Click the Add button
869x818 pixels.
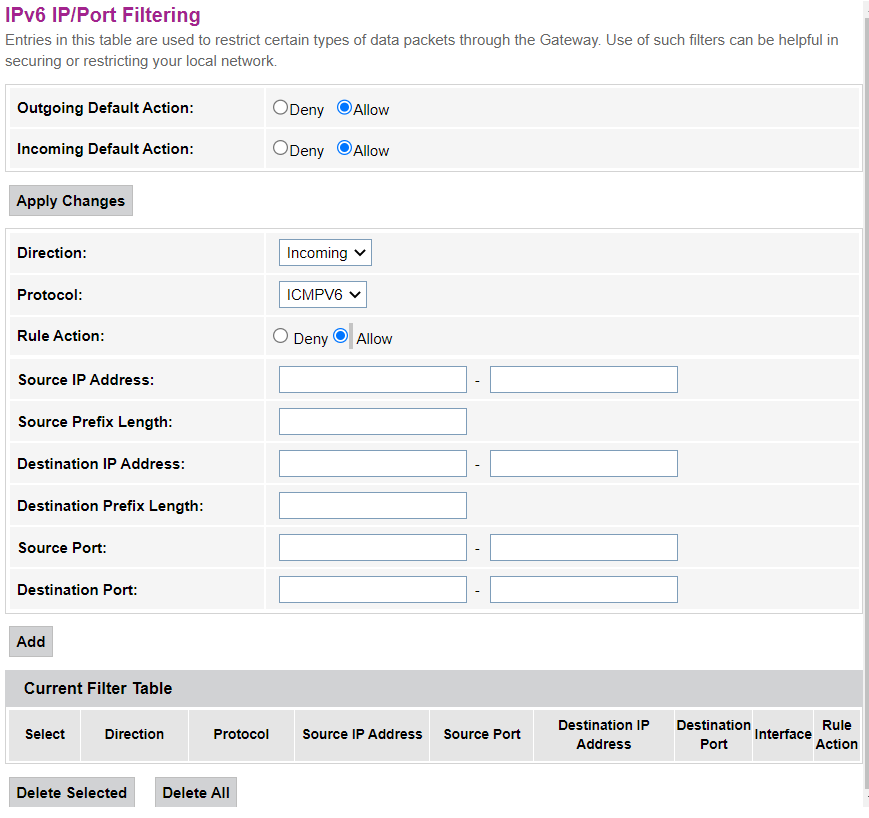pyautogui.click(x=31, y=642)
